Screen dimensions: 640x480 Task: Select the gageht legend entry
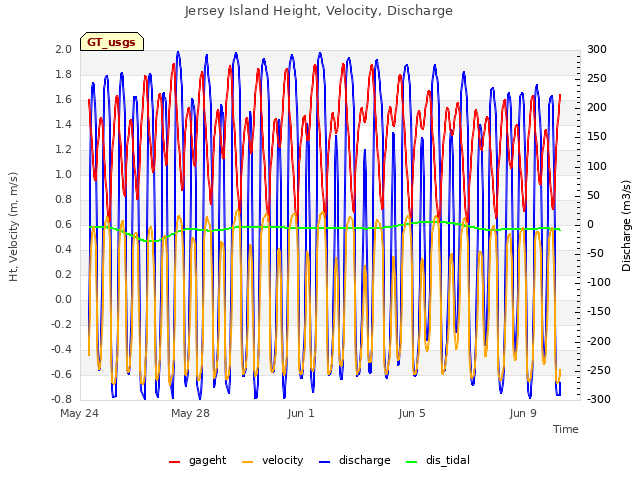[198, 460]
